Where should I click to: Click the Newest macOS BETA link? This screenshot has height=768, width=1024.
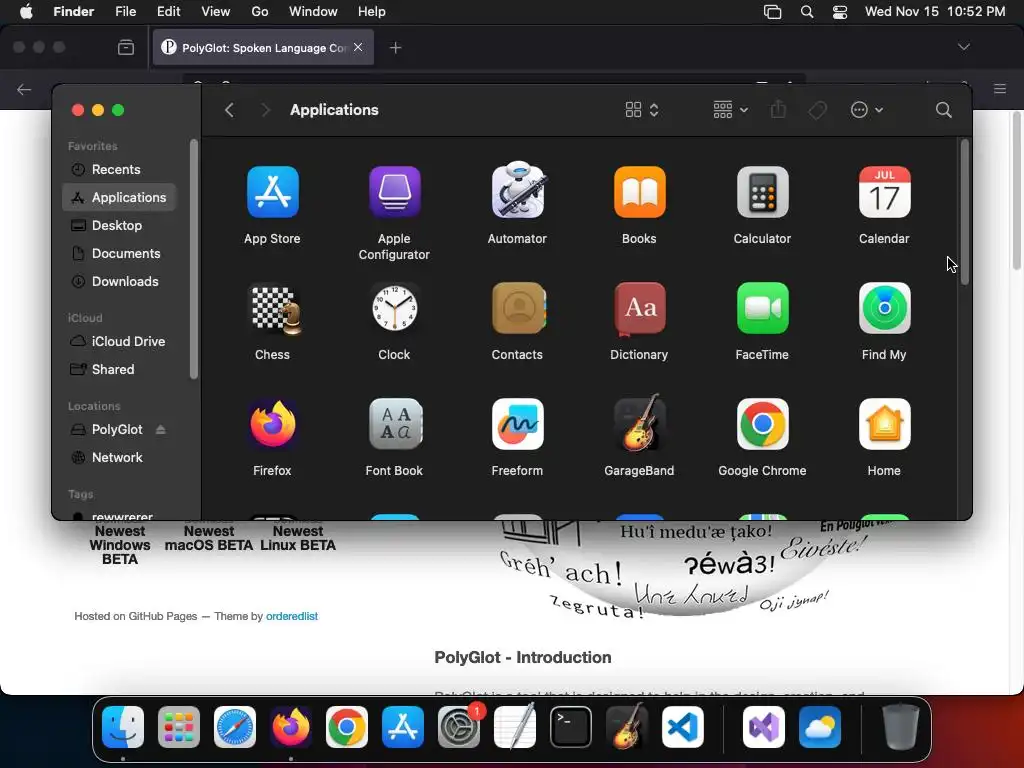click(208, 538)
